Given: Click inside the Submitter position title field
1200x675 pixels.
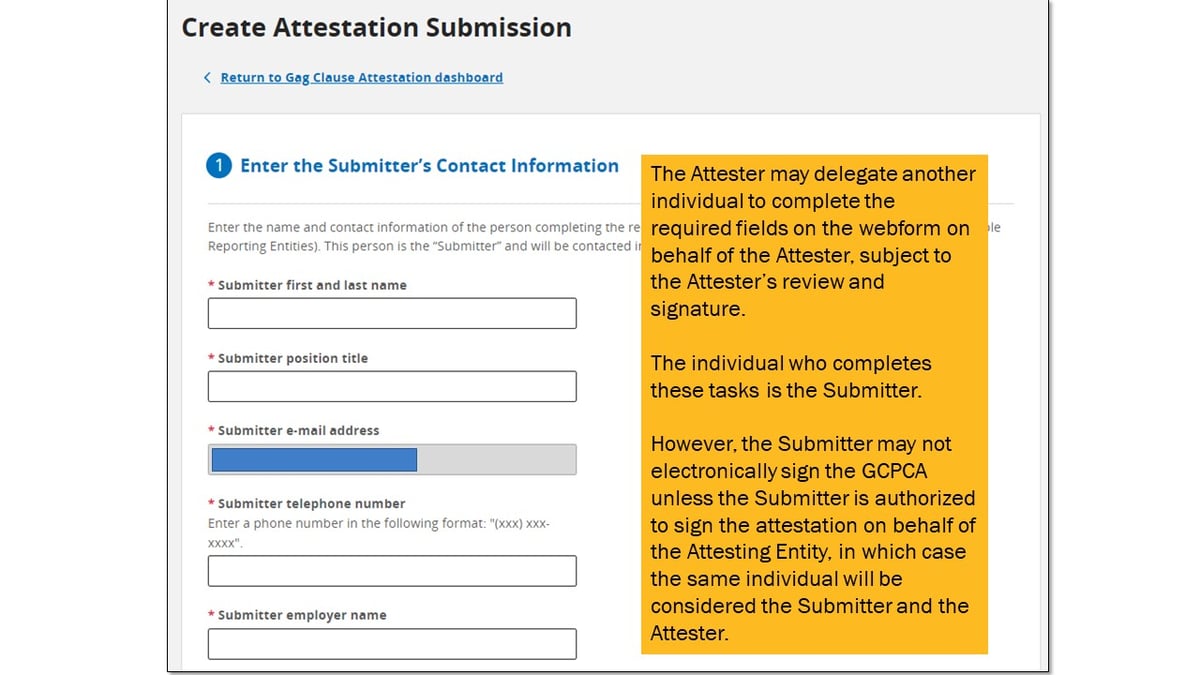Looking at the screenshot, I should coord(391,386).
